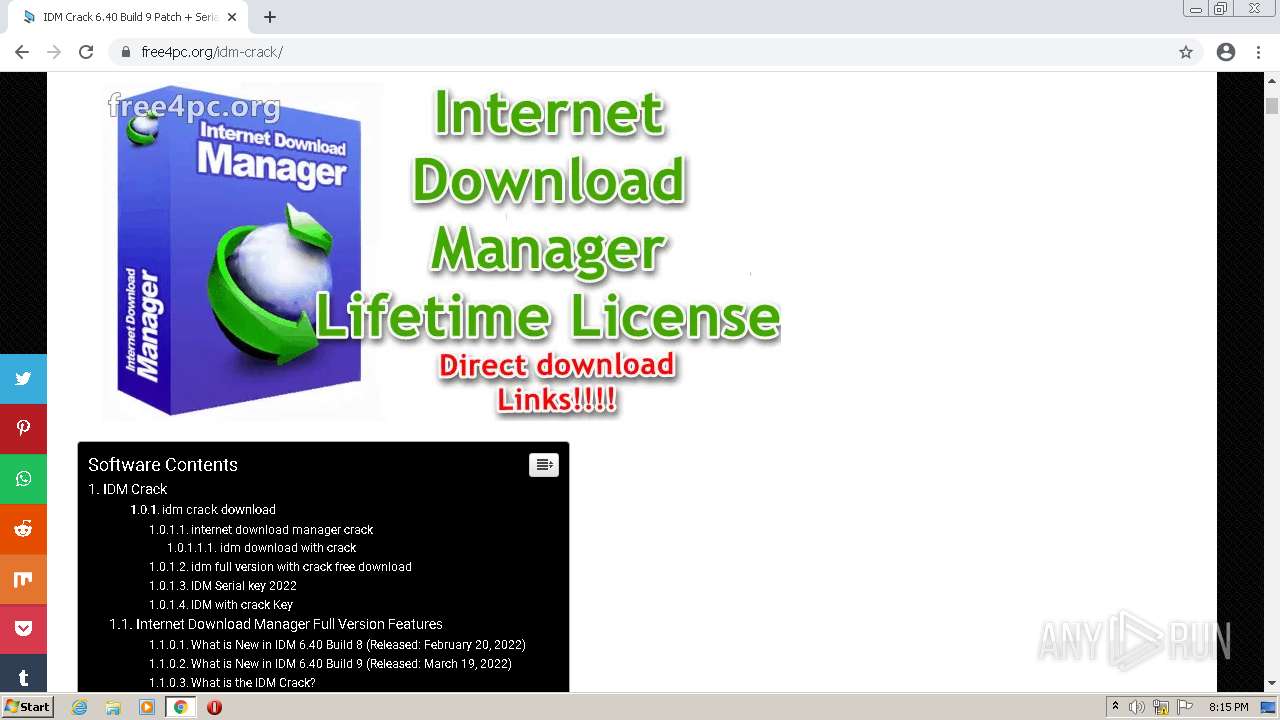Bookmark this page with the star icon

1186,52
